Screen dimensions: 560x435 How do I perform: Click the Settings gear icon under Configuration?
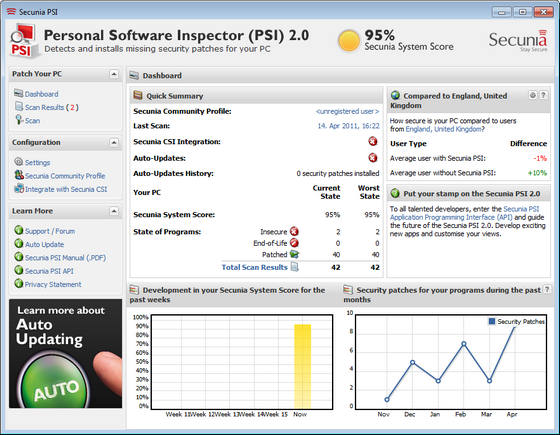tap(19, 162)
